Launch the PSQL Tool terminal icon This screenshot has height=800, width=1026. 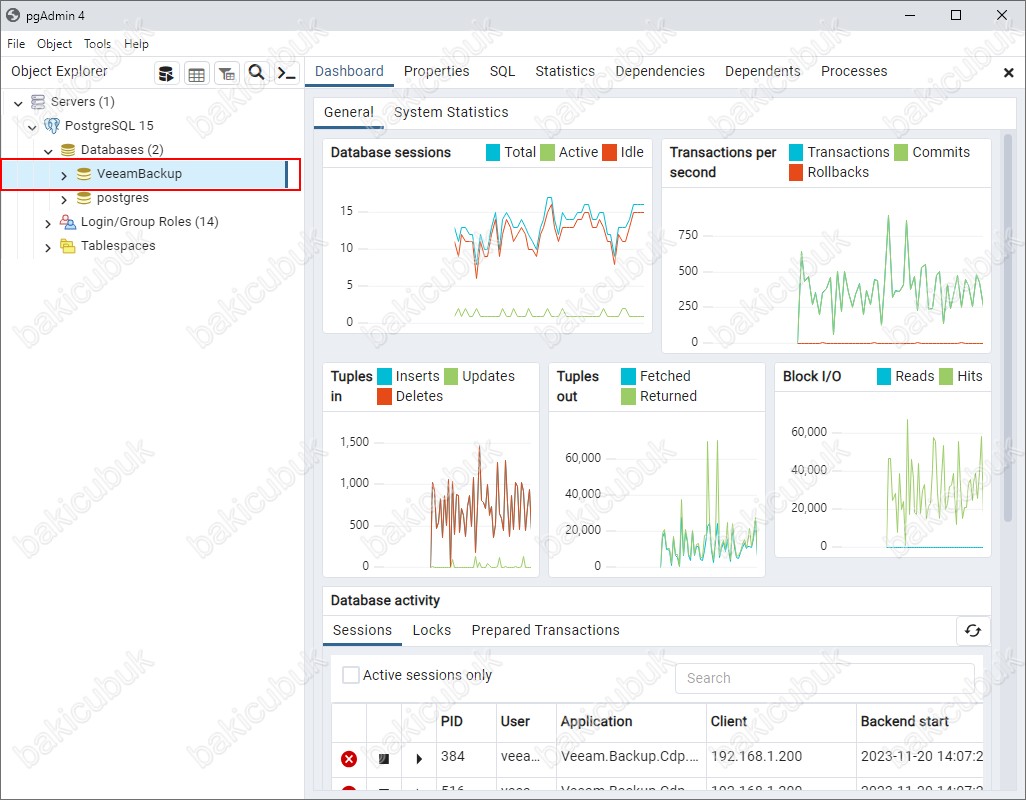pos(287,73)
